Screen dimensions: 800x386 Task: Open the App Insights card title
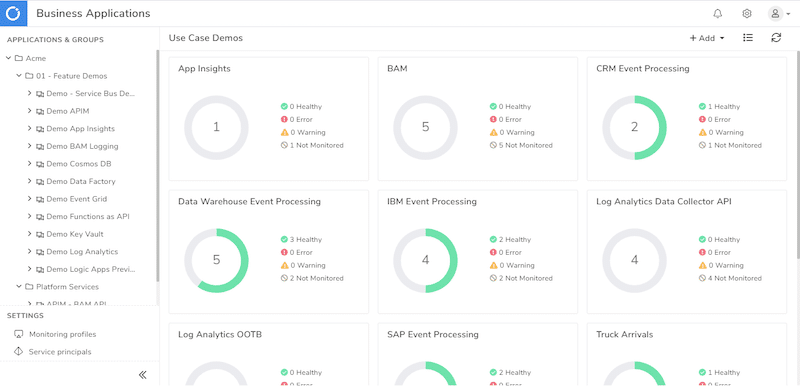pos(205,68)
